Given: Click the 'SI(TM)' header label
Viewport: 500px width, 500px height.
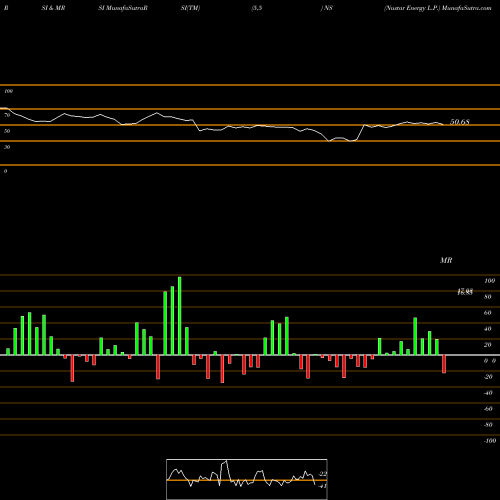Looking at the screenshot, I should (x=190, y=8).
